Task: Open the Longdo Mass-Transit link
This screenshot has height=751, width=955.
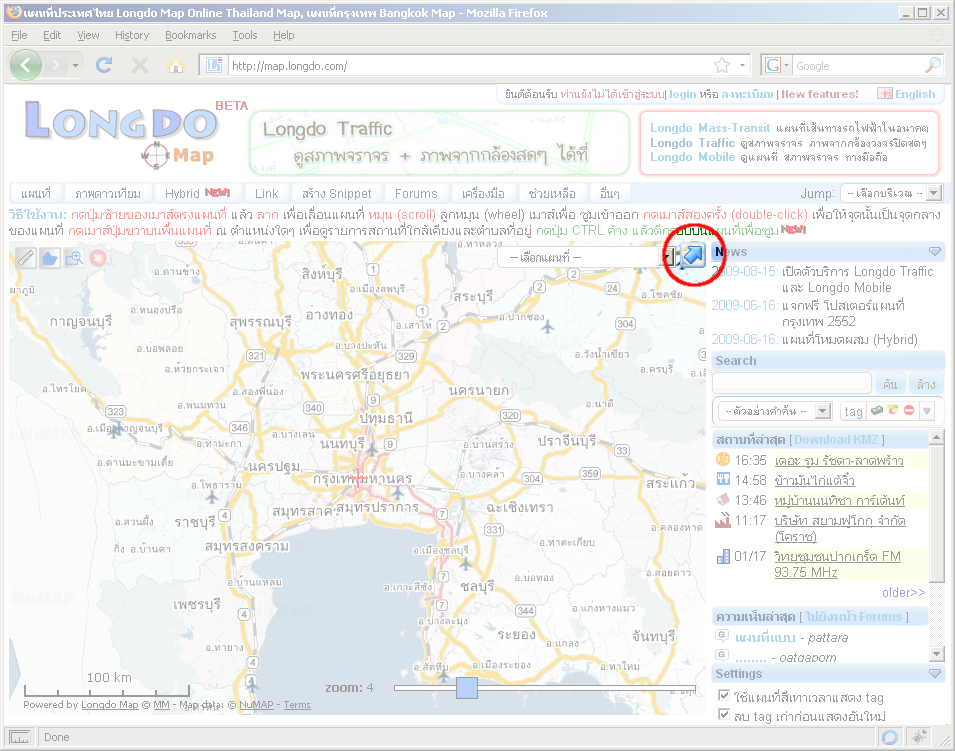Action: (710, 127)
